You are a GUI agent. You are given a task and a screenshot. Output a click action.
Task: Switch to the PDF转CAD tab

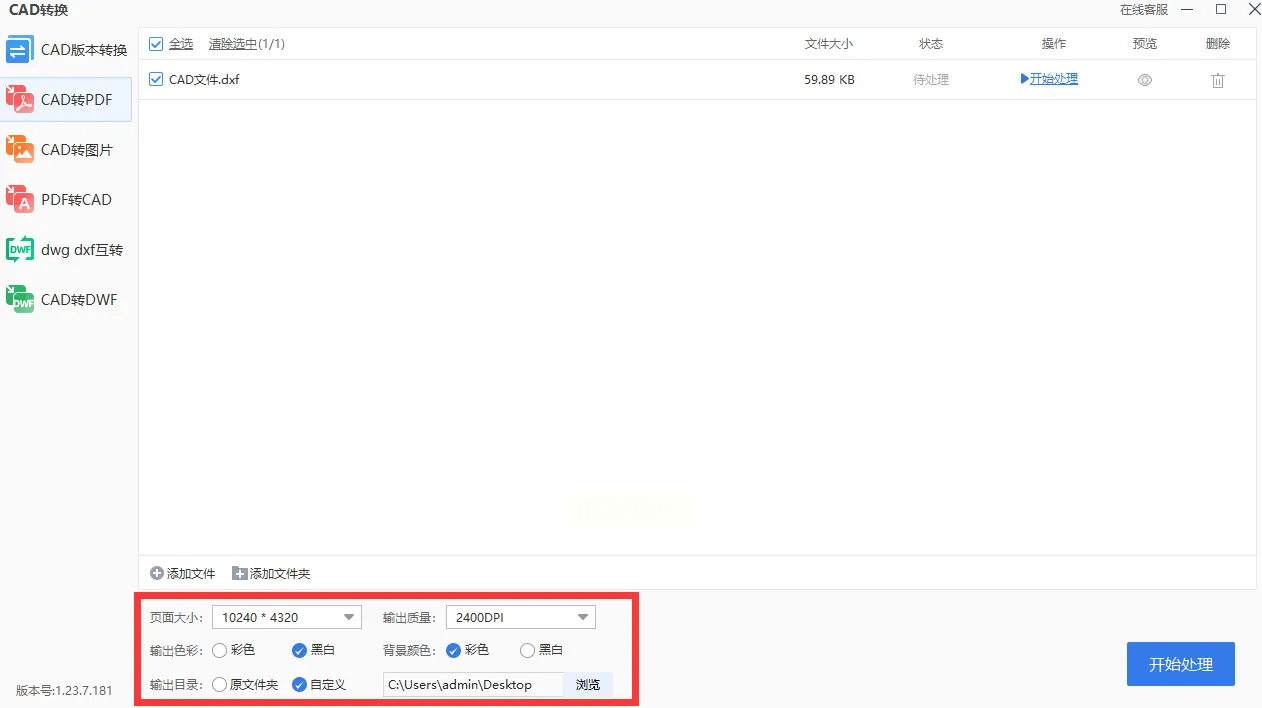pos(66,200)
